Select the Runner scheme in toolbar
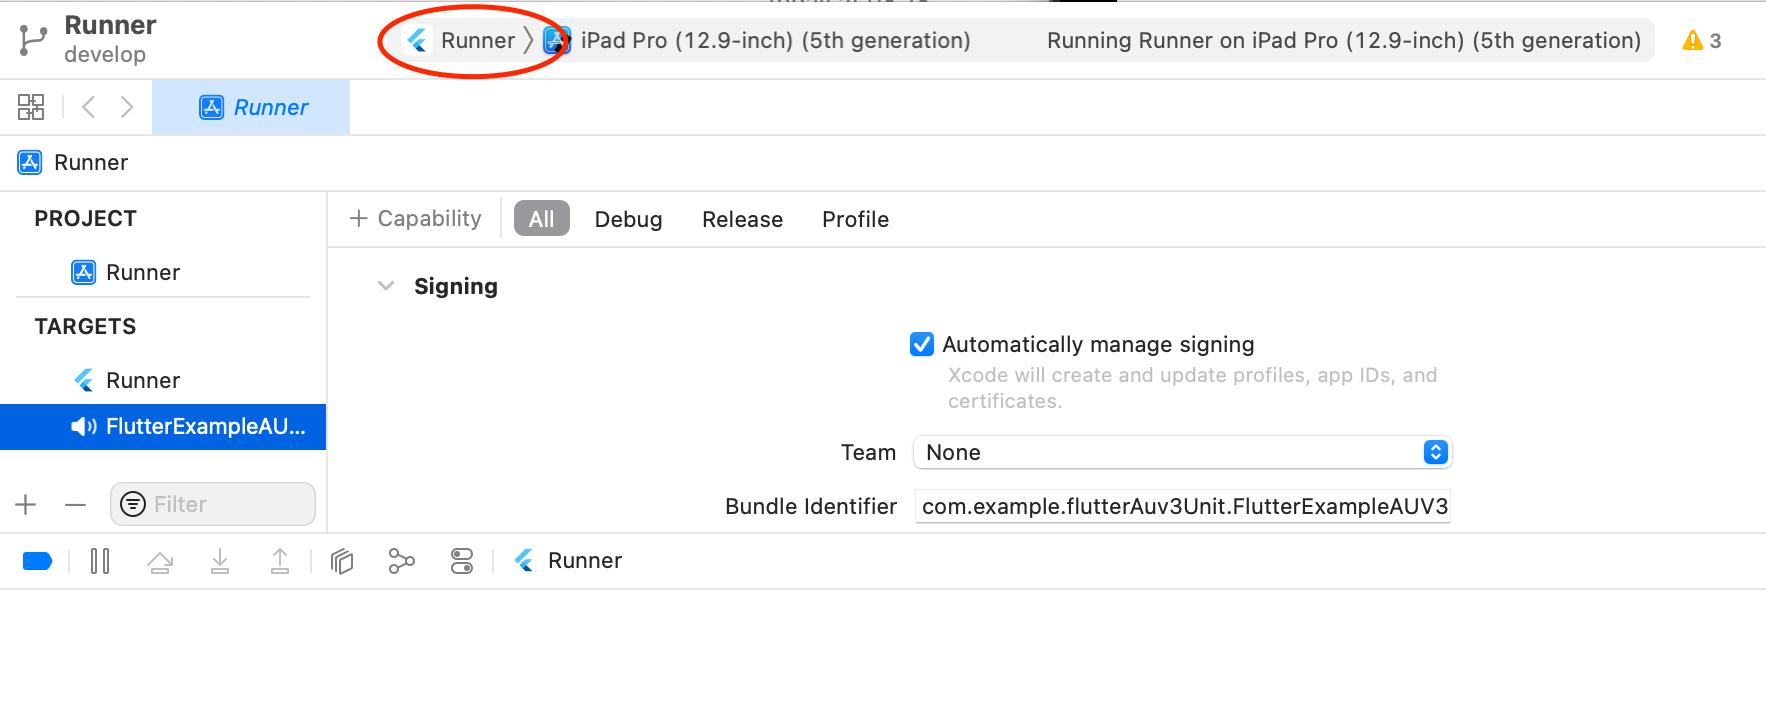1766x704 pixels. pos(462,40)
